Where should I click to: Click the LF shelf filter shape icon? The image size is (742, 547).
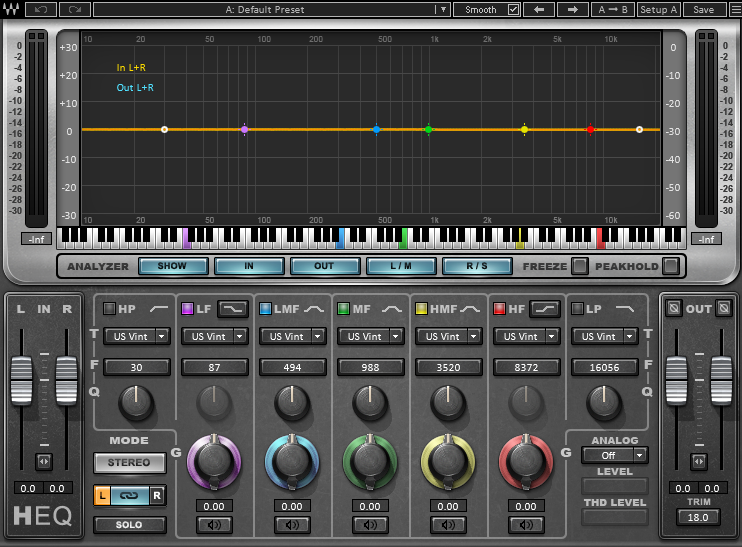coord(233,308)
